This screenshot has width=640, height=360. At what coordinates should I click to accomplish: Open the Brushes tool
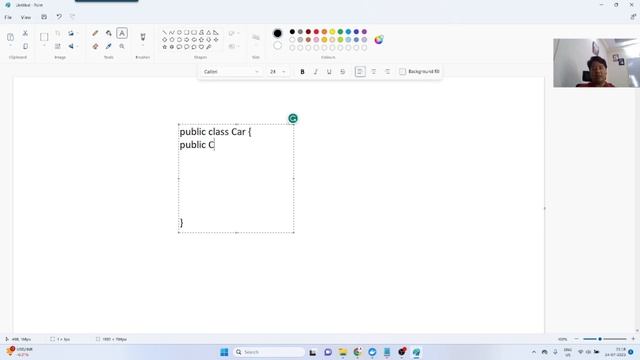coord(143,37)
